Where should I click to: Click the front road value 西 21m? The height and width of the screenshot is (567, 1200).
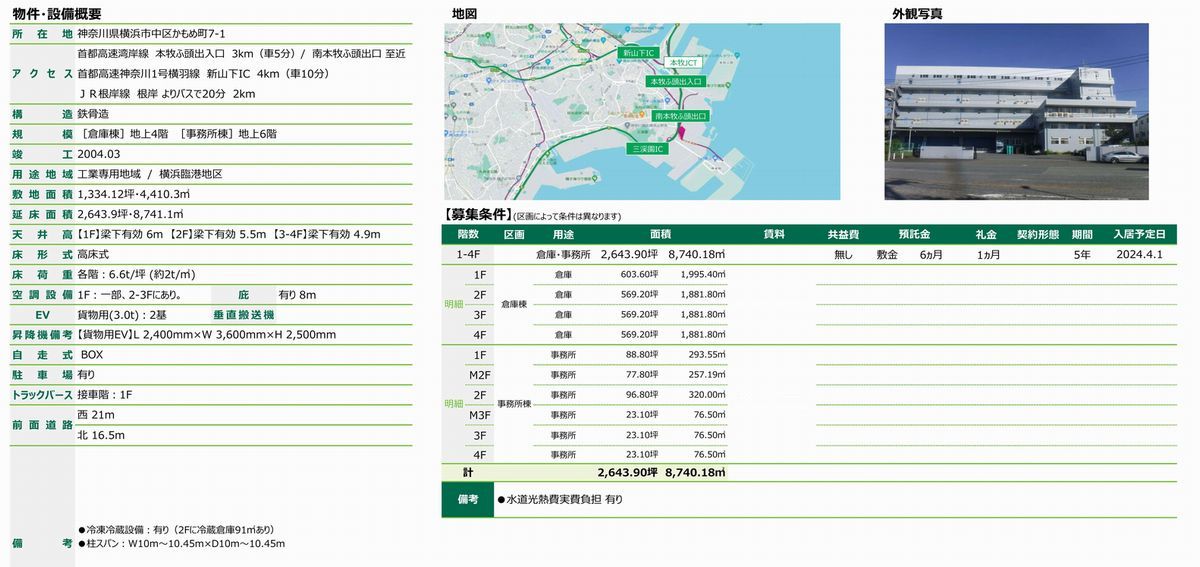[96, 414]
